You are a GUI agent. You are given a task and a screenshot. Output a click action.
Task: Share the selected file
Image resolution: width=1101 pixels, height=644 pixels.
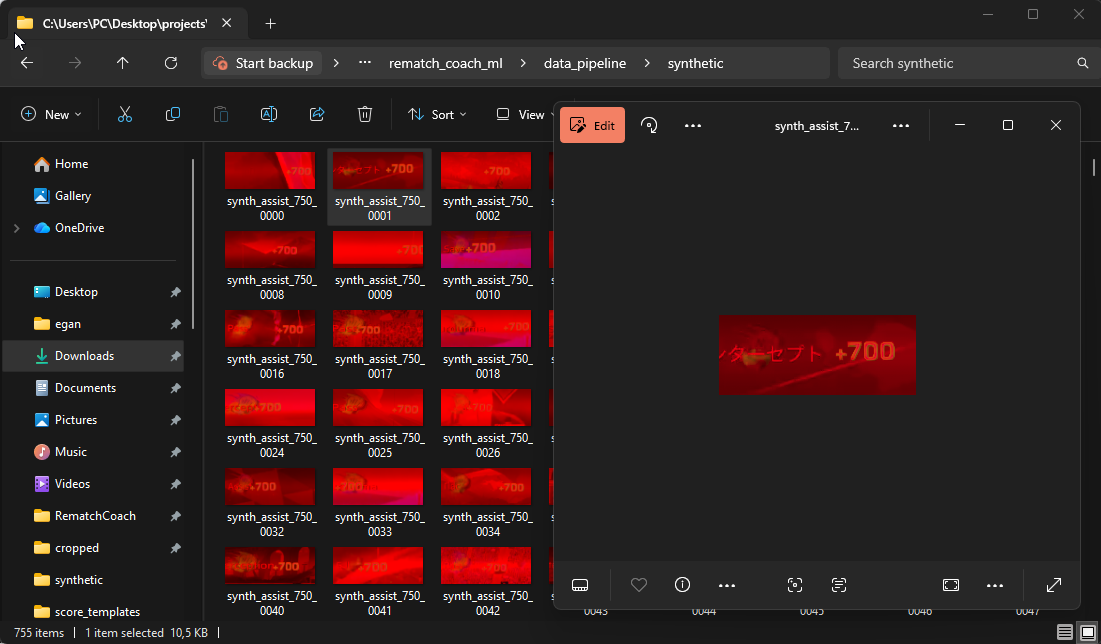tap(317, 114)
